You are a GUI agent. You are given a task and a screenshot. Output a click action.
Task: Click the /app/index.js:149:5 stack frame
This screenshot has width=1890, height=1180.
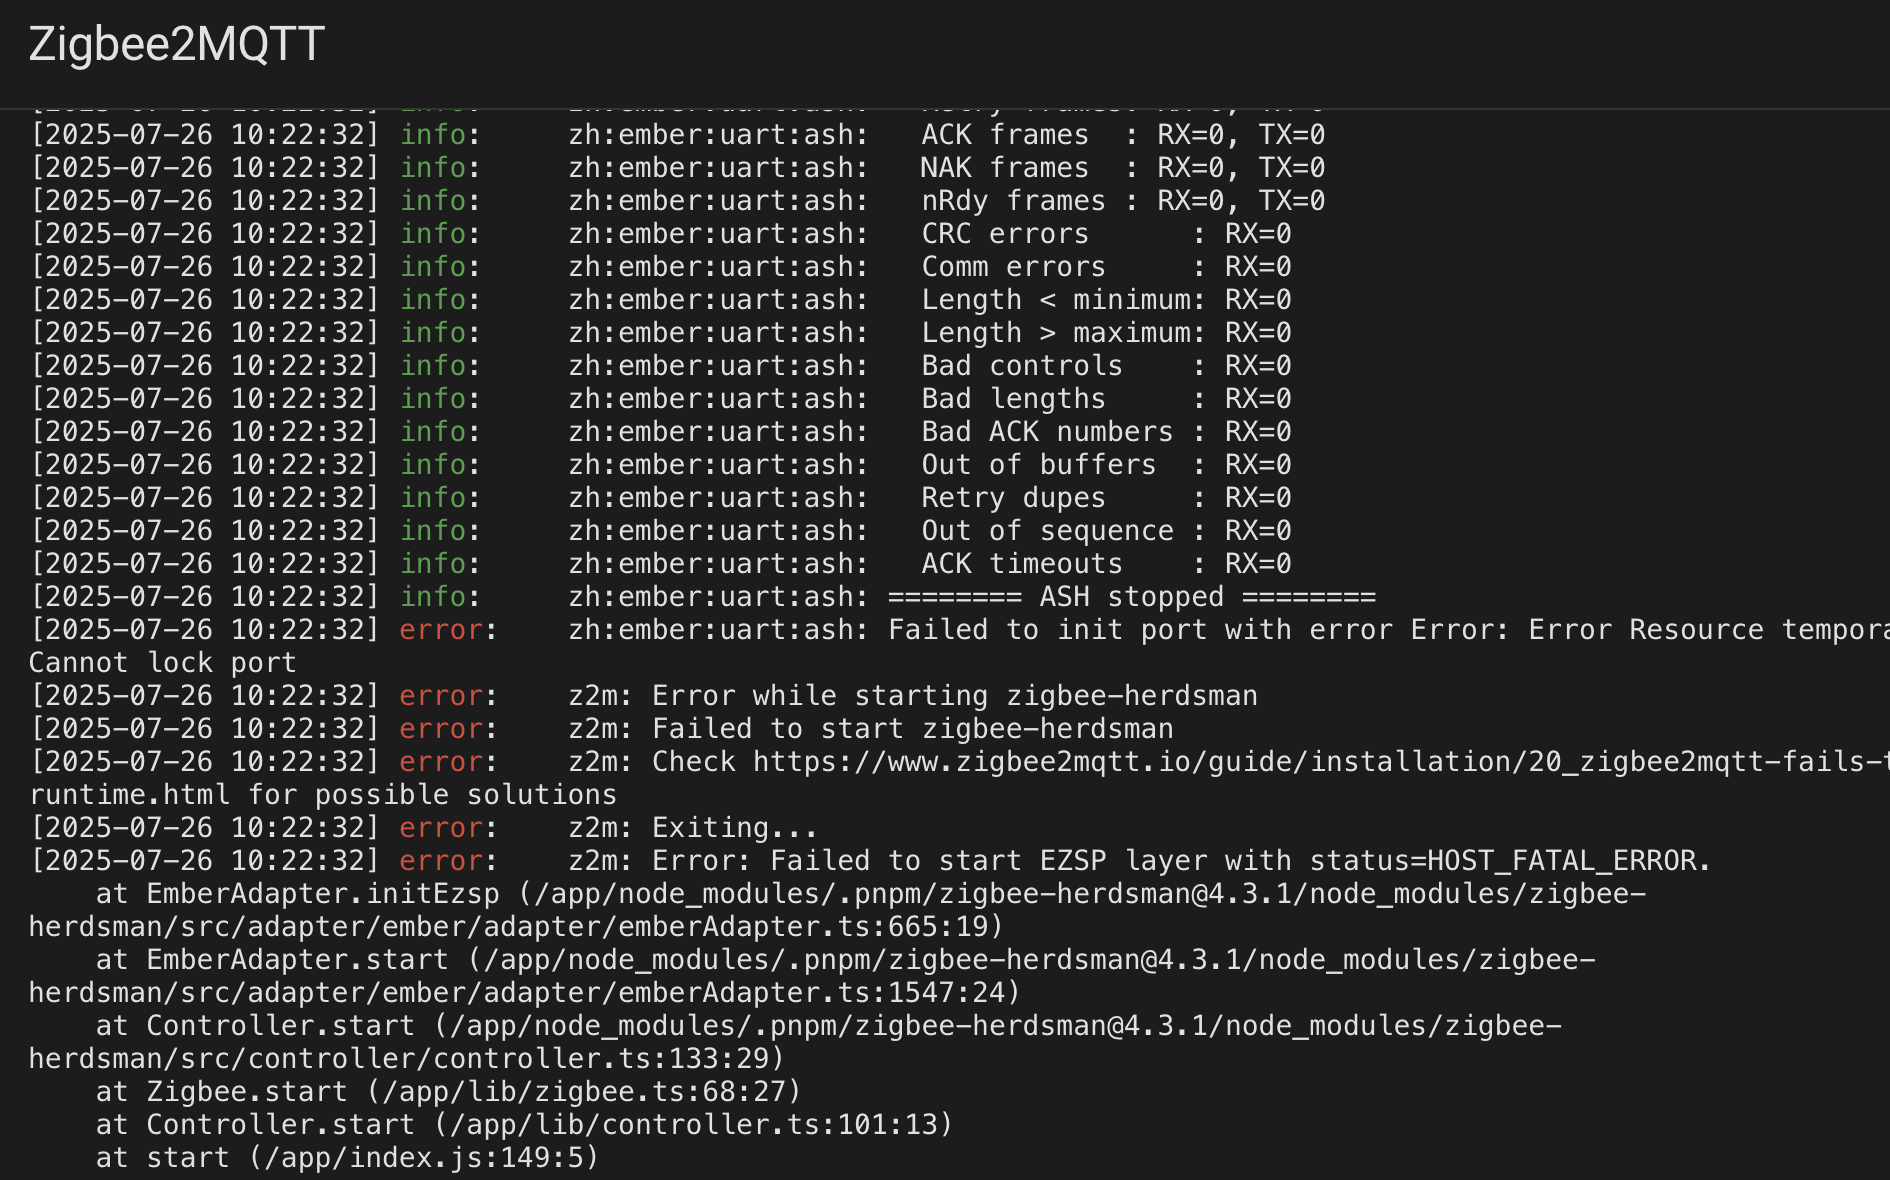[425, 1158]
